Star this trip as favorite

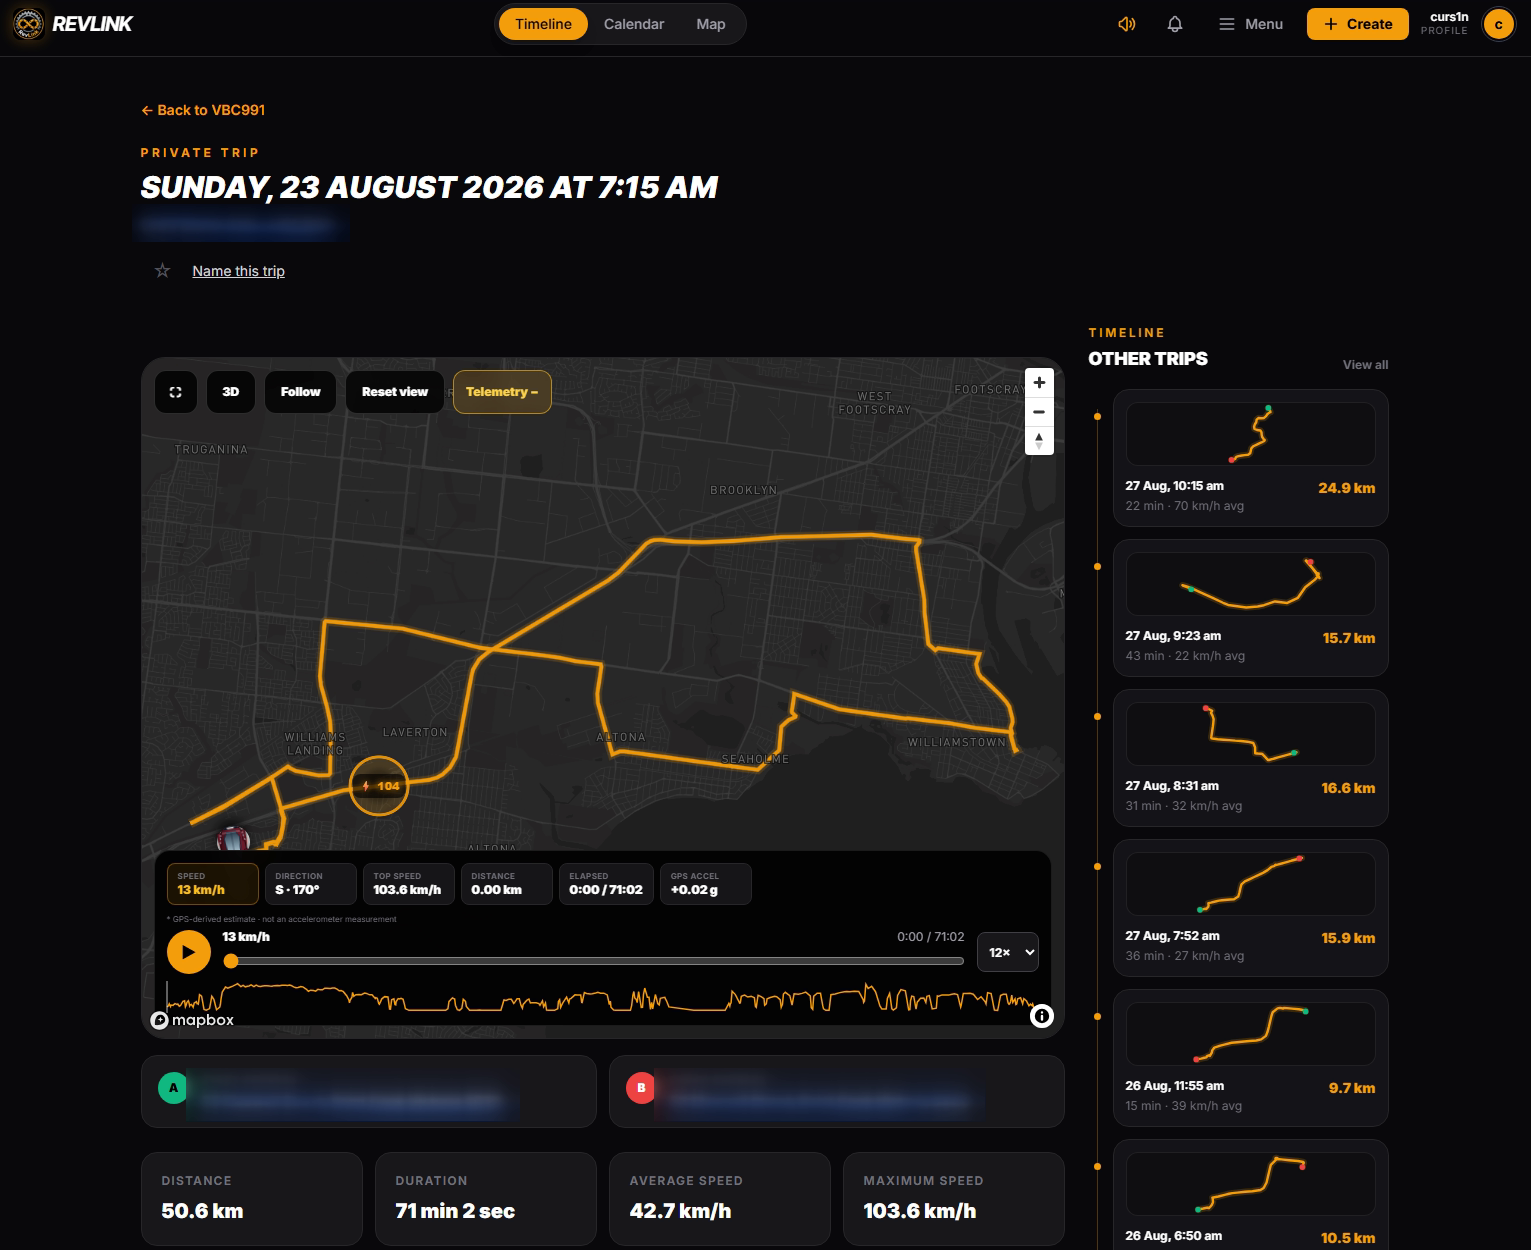(x=162, y=271)
